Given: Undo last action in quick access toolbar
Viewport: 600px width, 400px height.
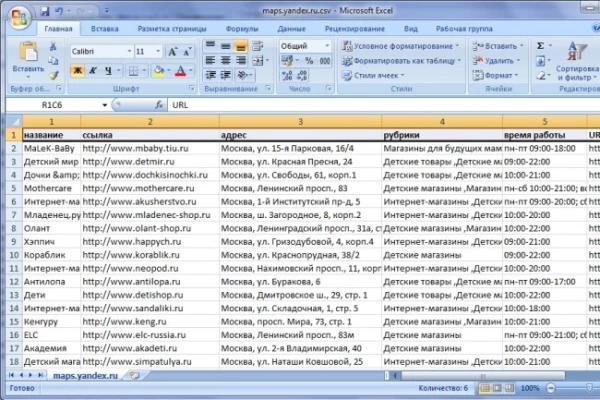Looking at the screenshot, I should (x=59, y=11).
